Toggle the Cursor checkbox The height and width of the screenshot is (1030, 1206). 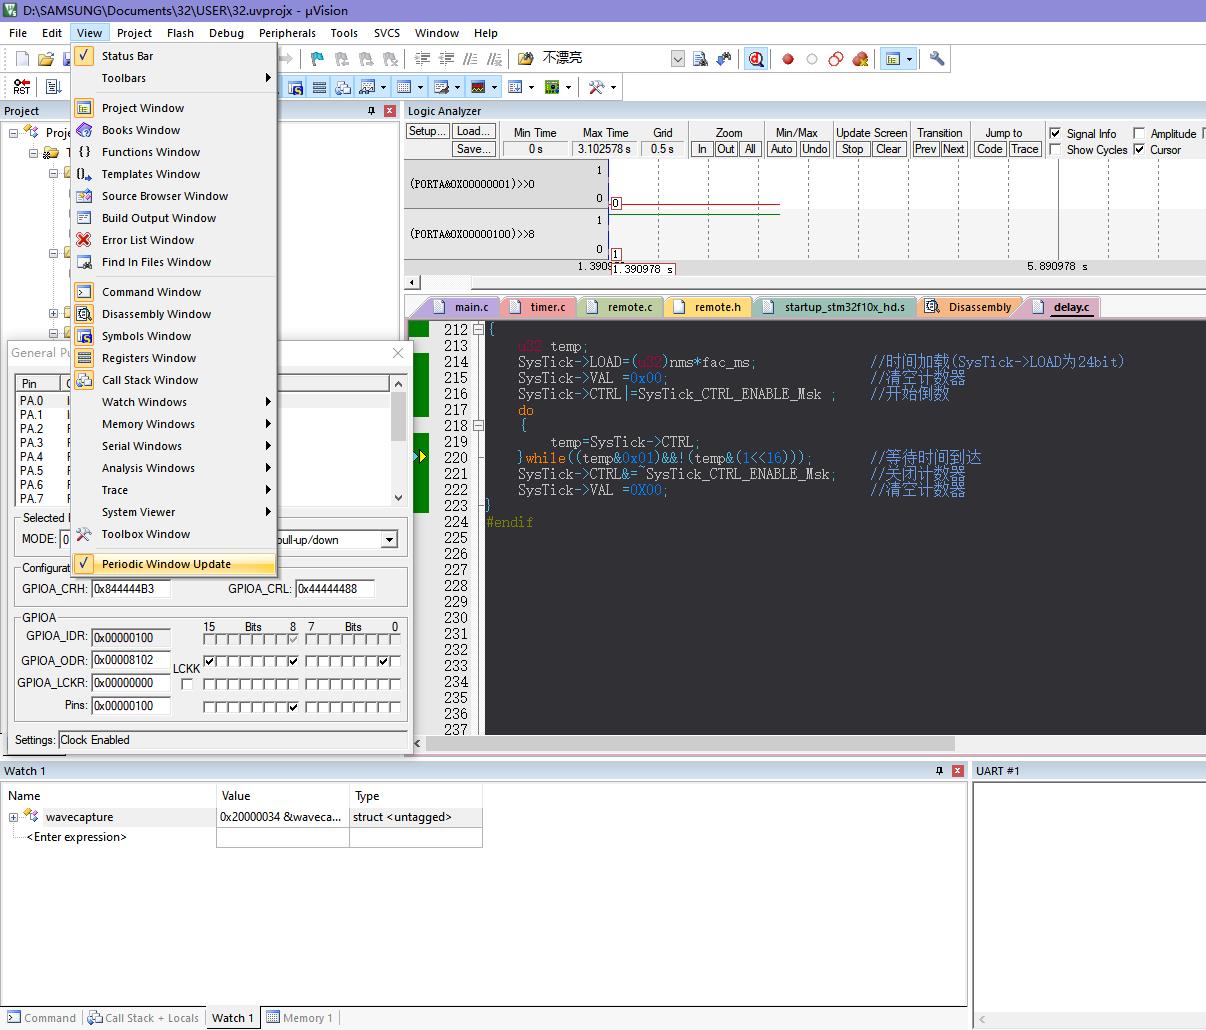[1139, 149]
